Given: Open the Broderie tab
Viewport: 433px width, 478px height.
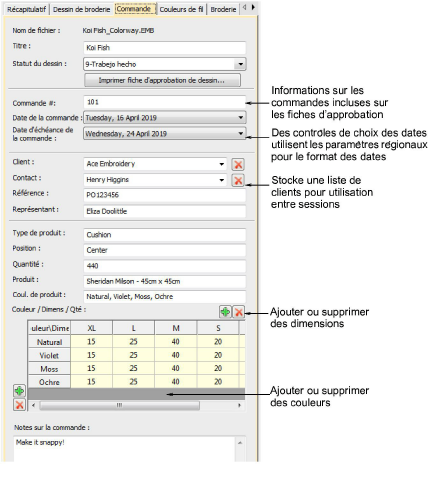Looking at the screenshot, I should coord(223,9).
